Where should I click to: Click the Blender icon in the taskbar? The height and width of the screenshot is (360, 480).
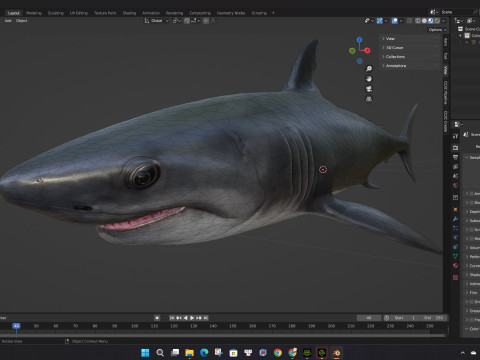[336, 353]
